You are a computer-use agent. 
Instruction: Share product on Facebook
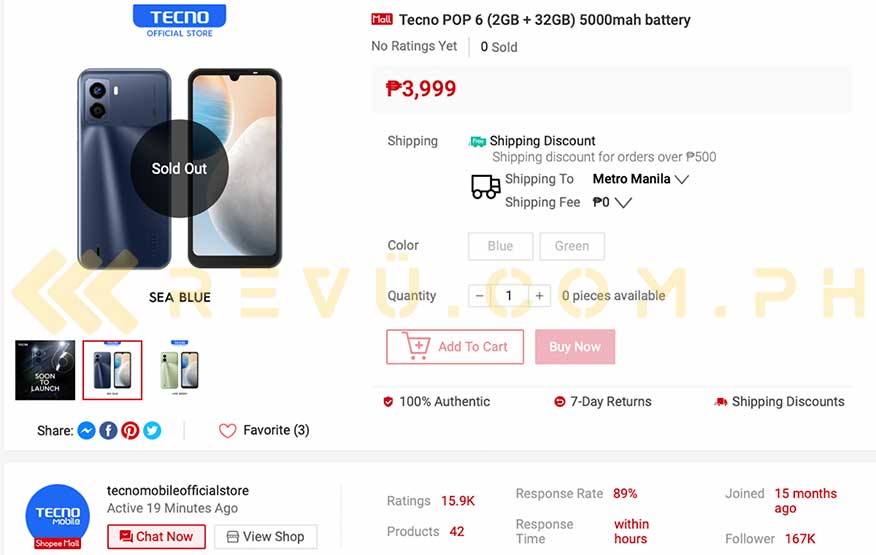(x=108, y=430)
